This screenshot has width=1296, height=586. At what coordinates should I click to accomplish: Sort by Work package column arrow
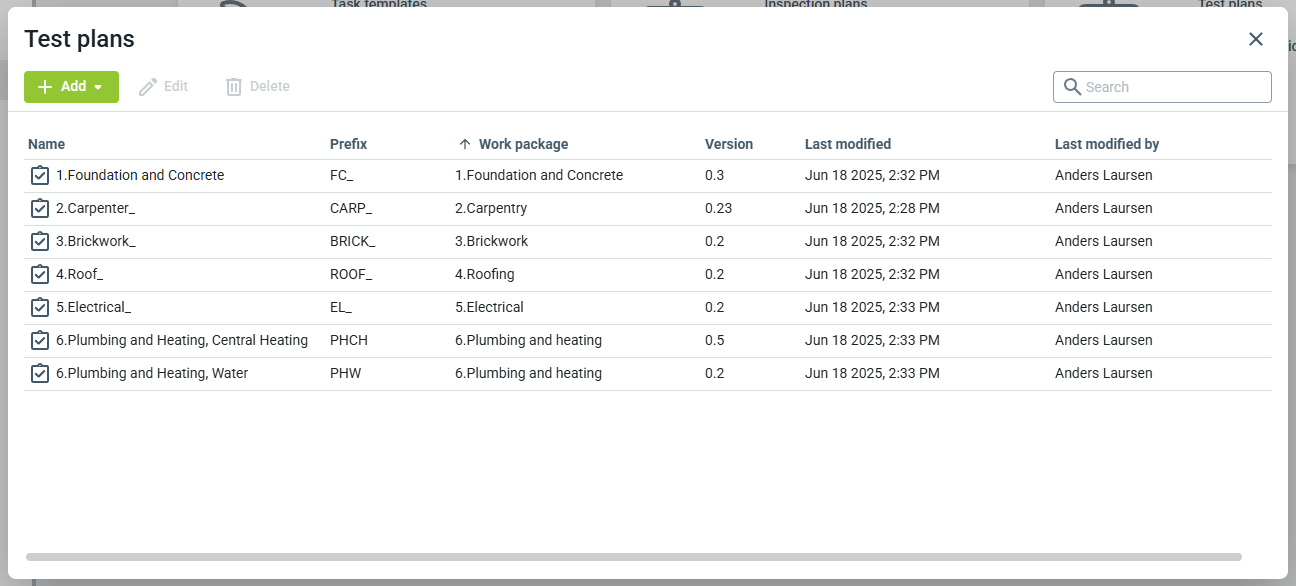point(465,144)
